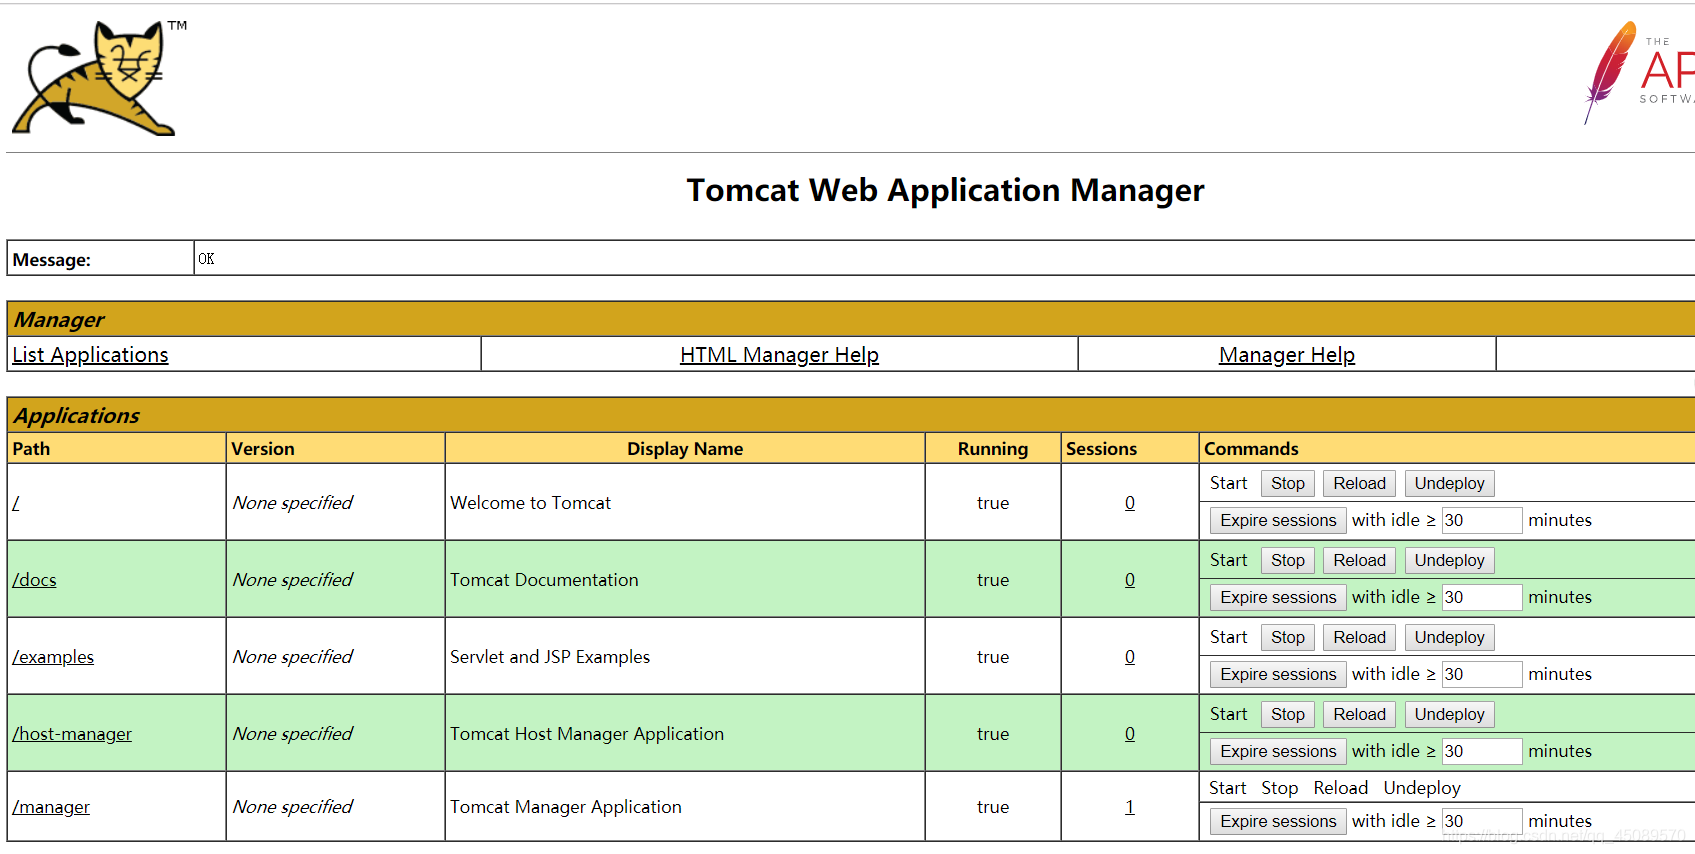Click the Sessions column header

(x=1101, y=449)
